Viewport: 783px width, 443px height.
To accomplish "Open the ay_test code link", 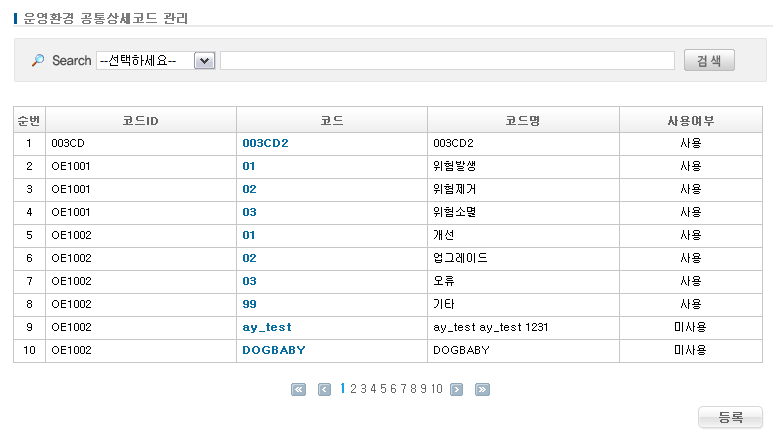I will pos(266,327).
